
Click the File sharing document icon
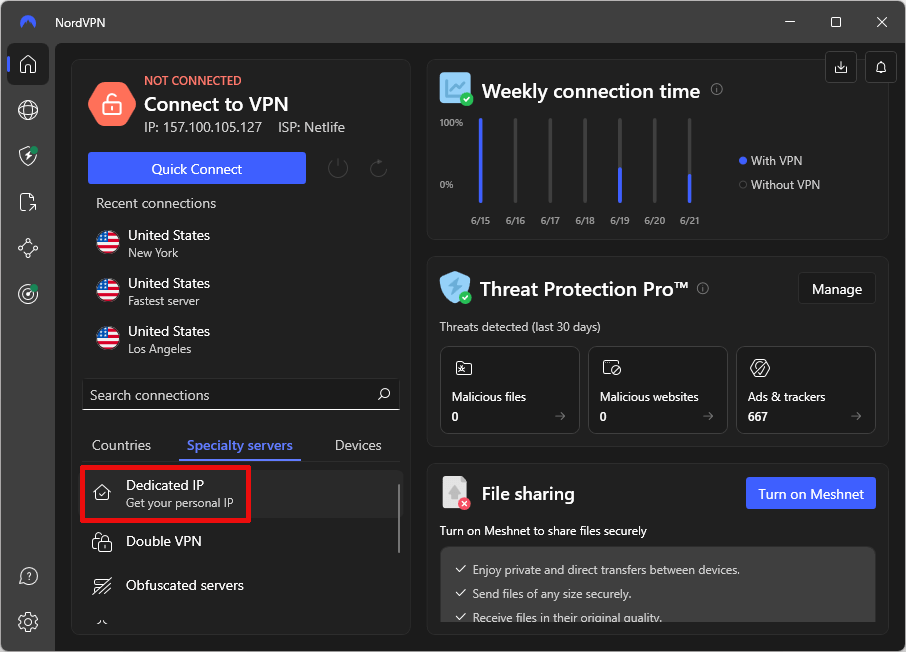[x=455, y=492]
